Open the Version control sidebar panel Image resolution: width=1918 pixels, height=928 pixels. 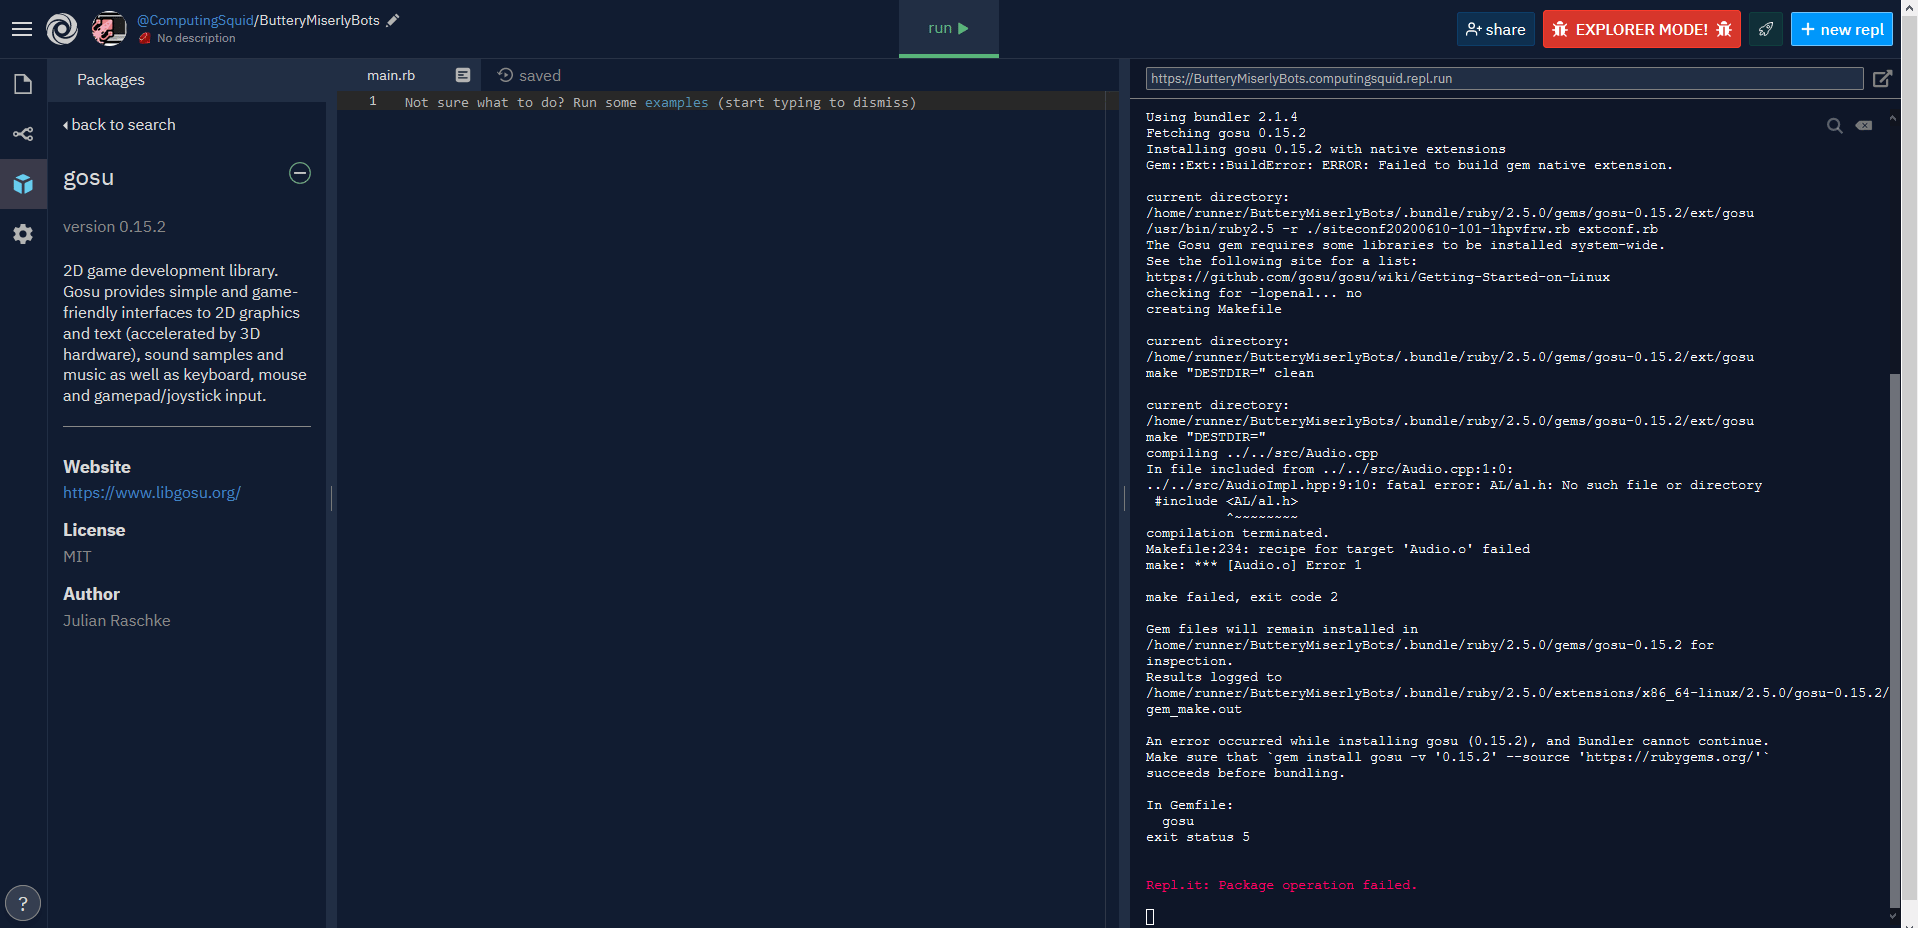[23, 134]
